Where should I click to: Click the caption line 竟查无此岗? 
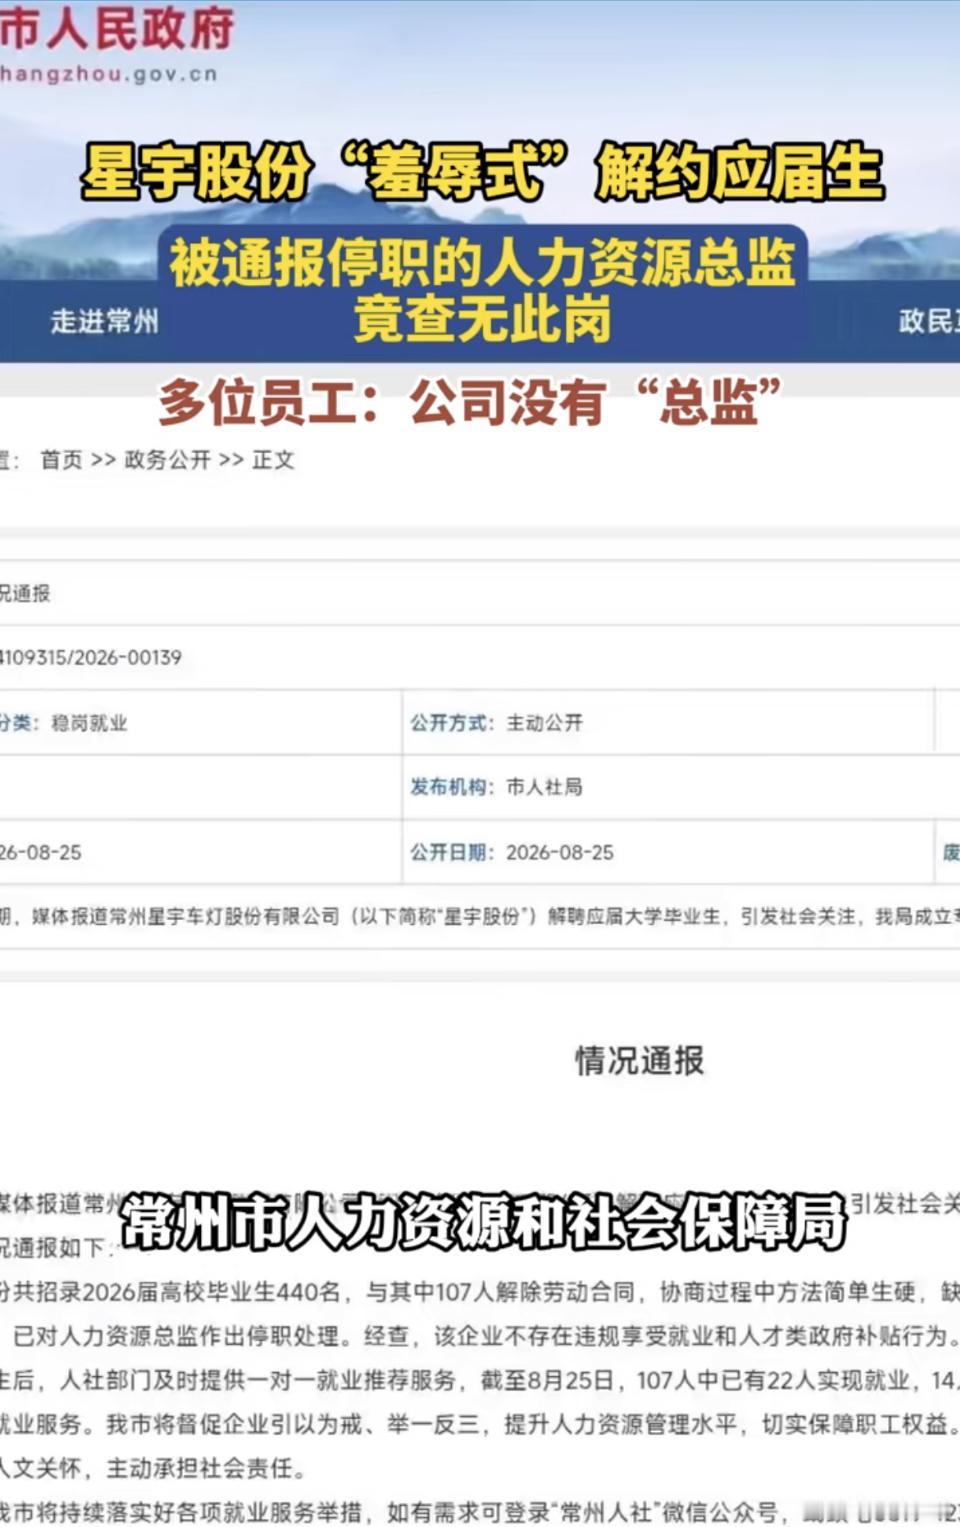[x=482, y=320]
